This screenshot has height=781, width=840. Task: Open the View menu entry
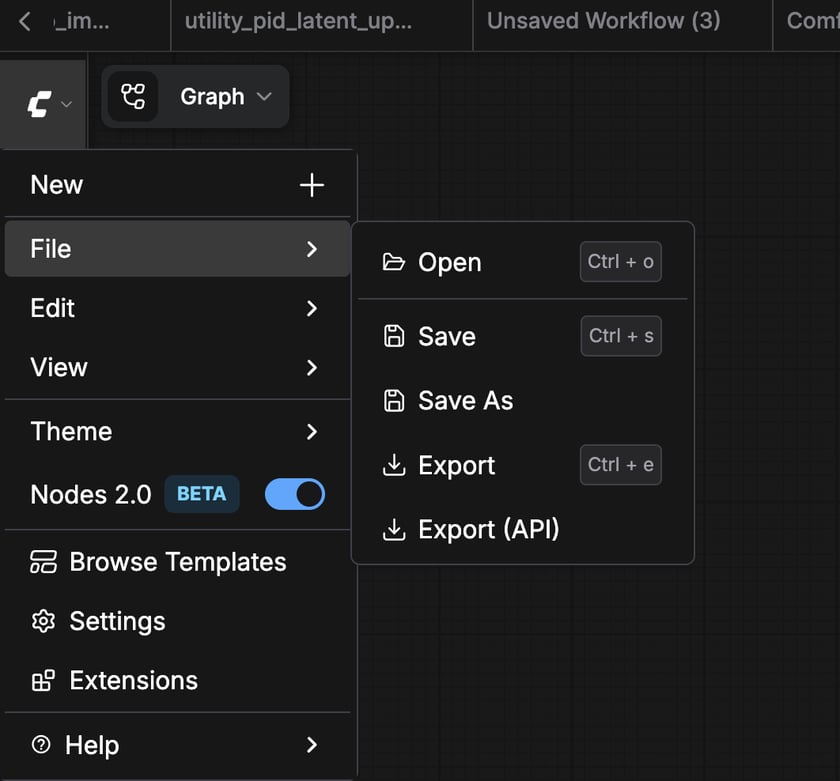point(177,367)
